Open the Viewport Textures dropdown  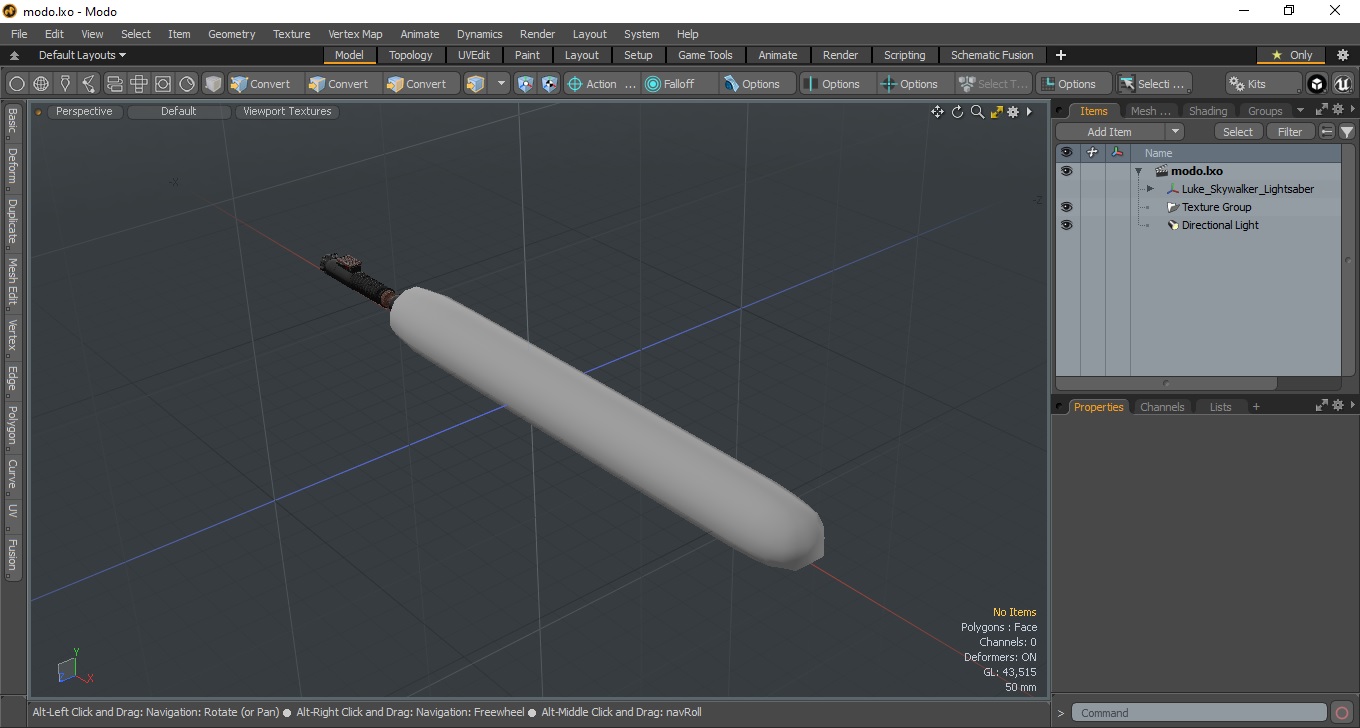pyautogui.click(x=287, y=112)
